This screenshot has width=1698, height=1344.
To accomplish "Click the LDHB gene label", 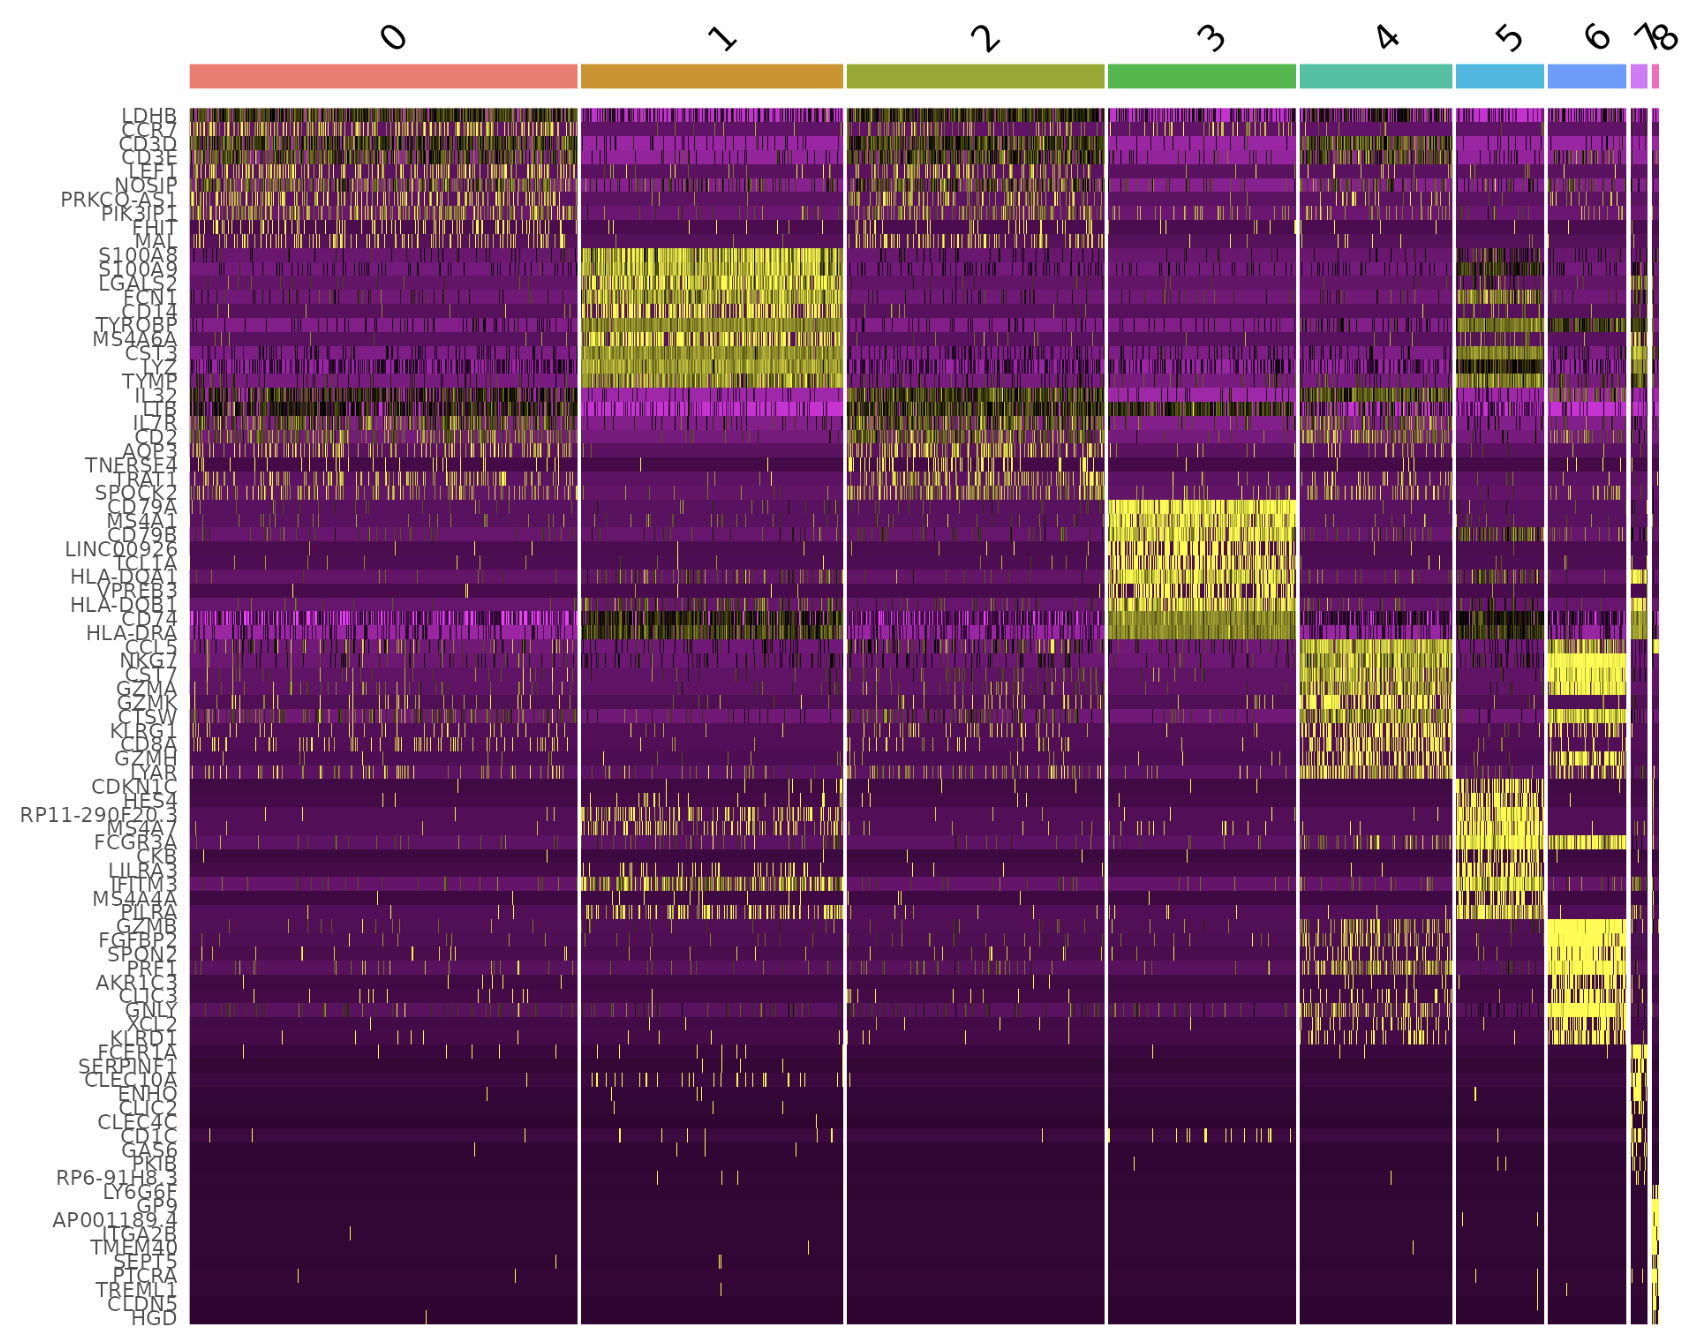I will pyautogui.click(x=149, y=116).
